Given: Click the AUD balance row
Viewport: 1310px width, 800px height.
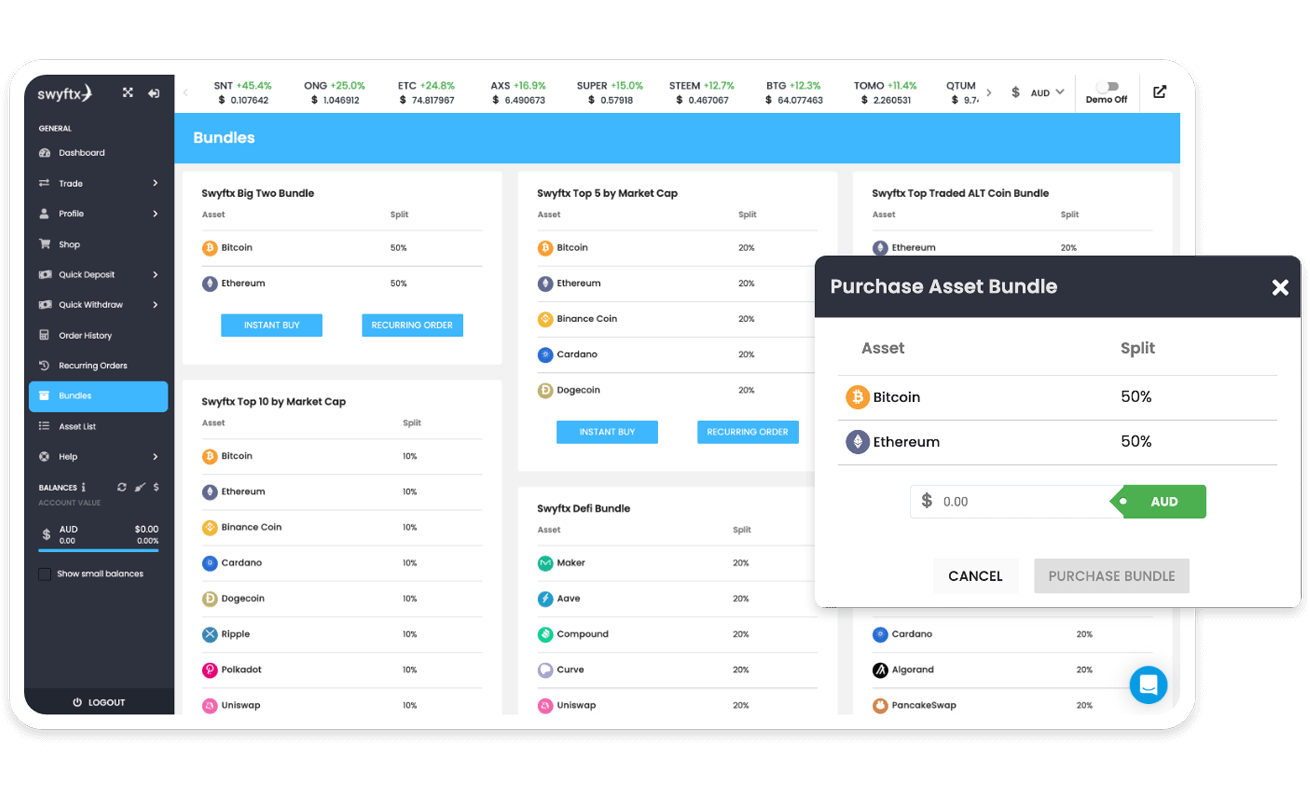Looking at the screenshot, I should 99,536.
